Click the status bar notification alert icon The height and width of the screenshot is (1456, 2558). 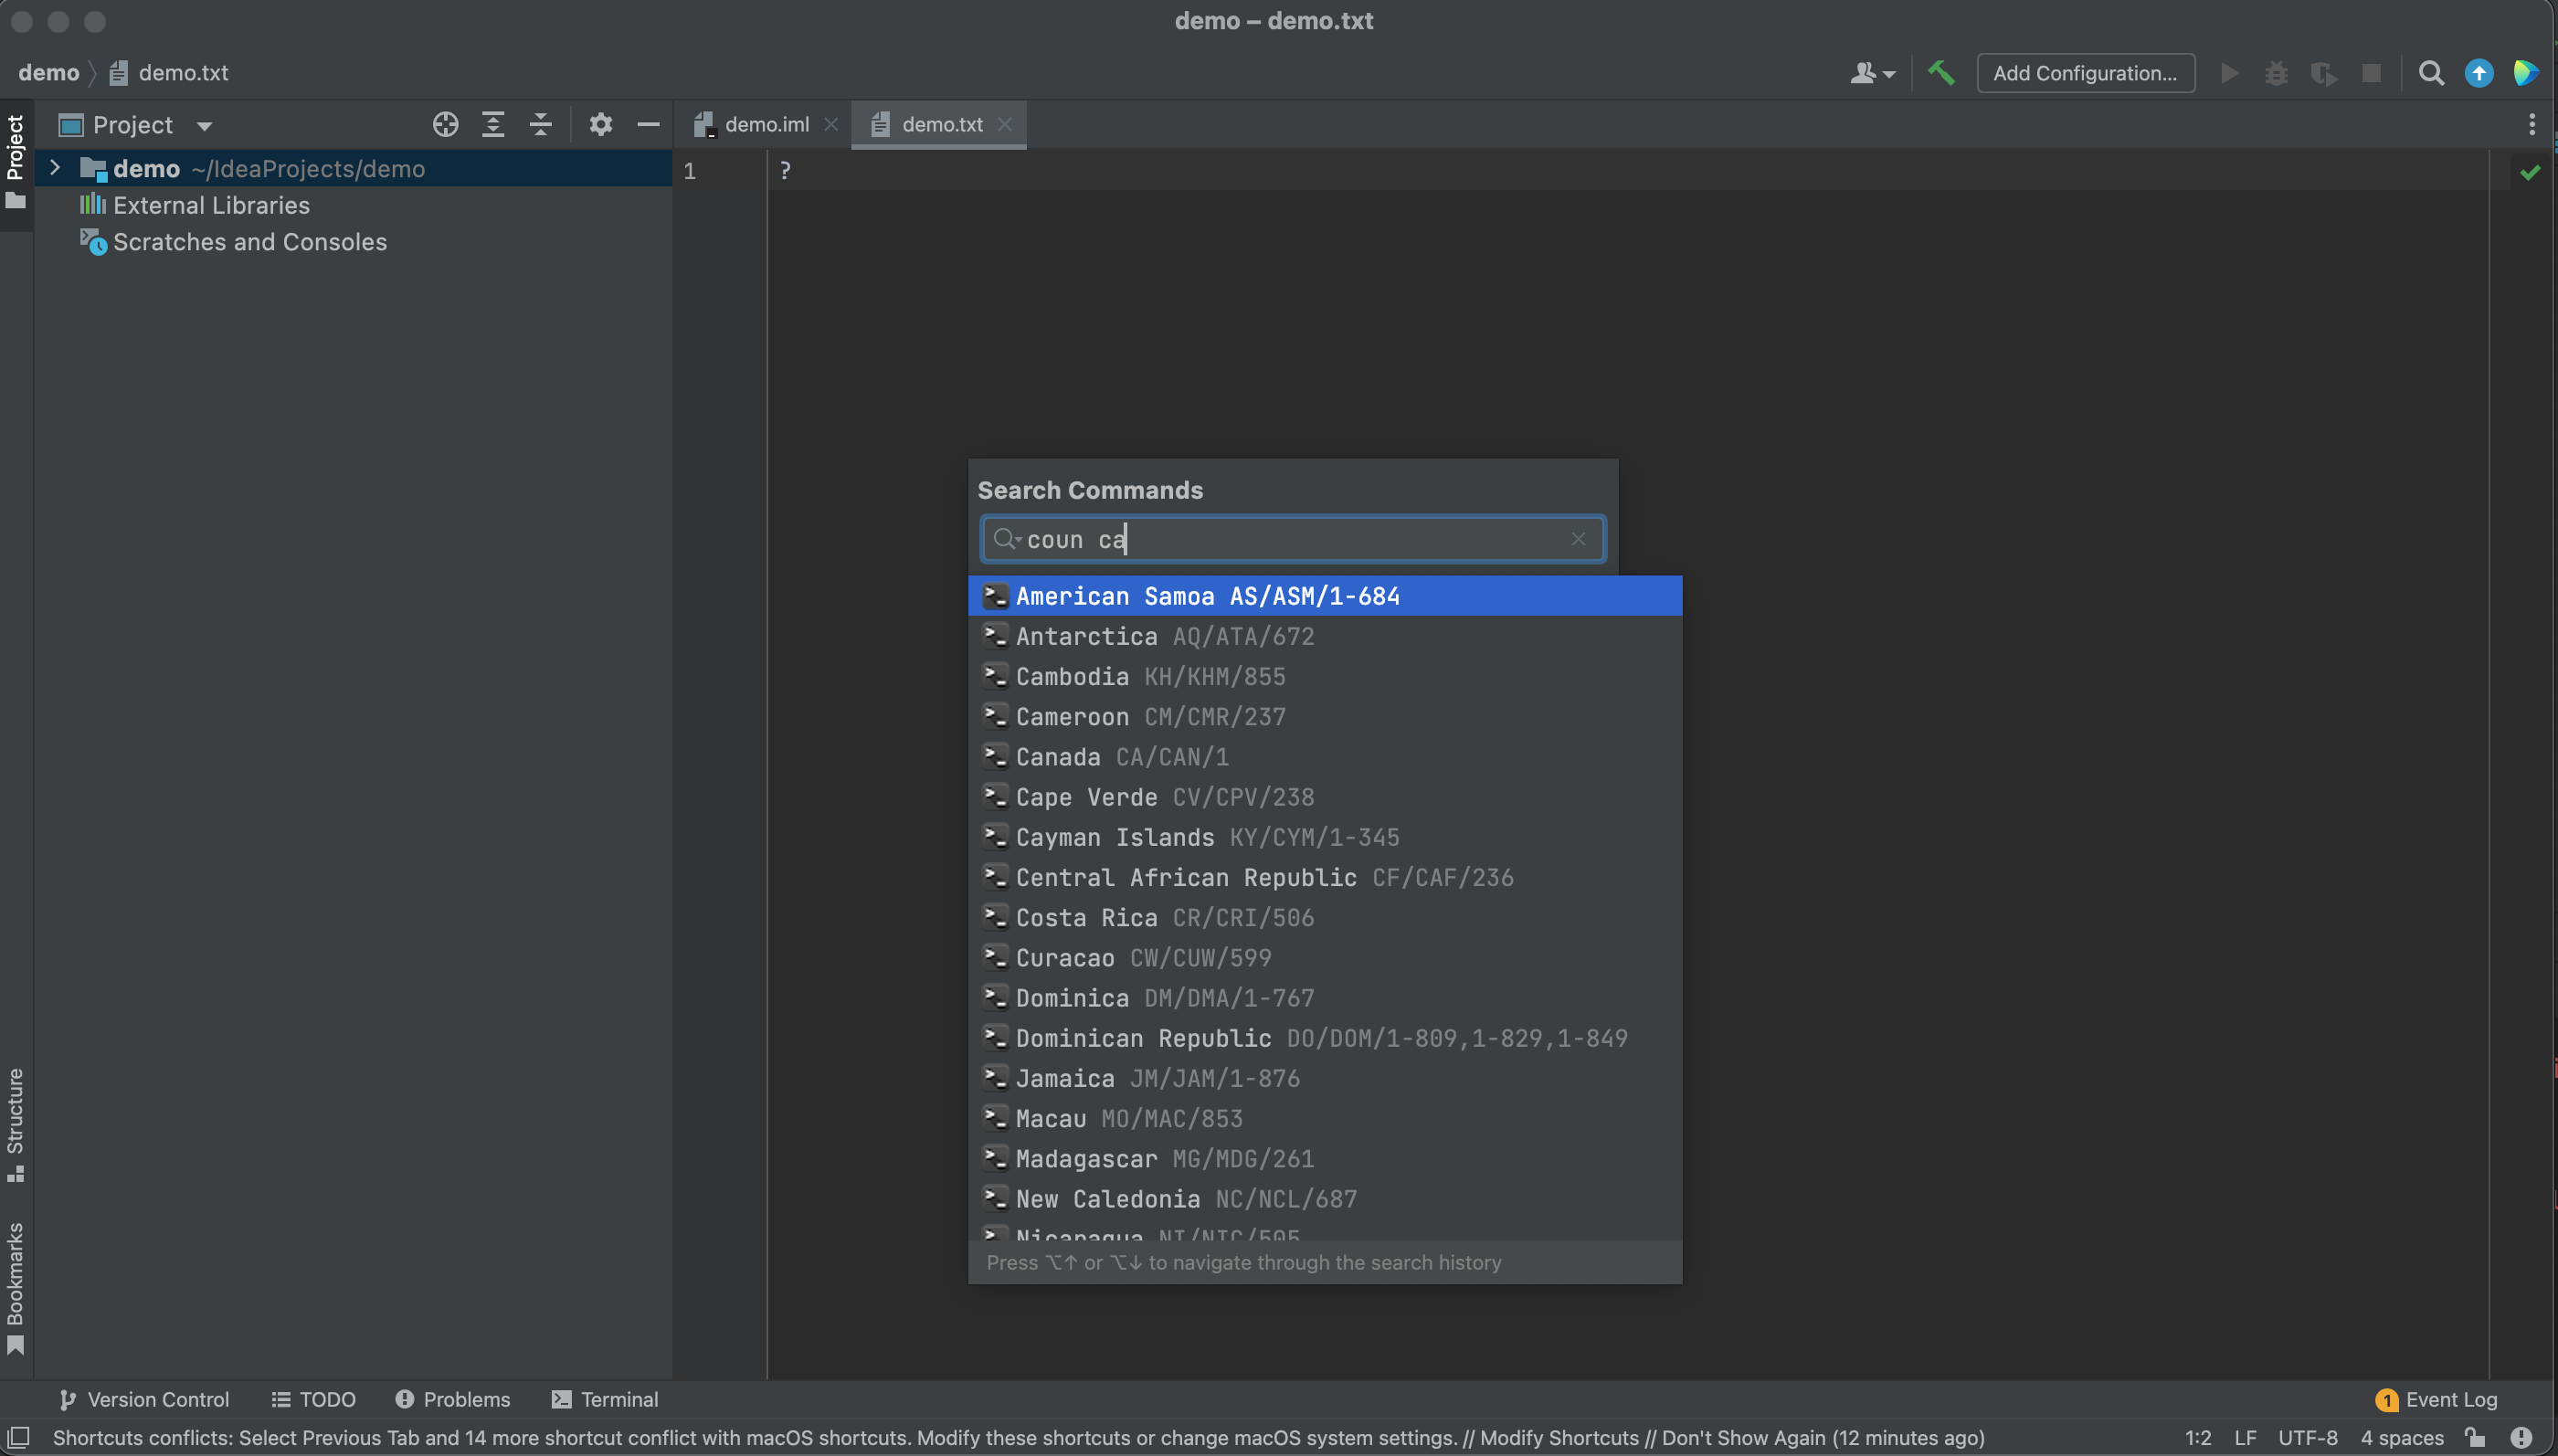click(2522, 1438)
